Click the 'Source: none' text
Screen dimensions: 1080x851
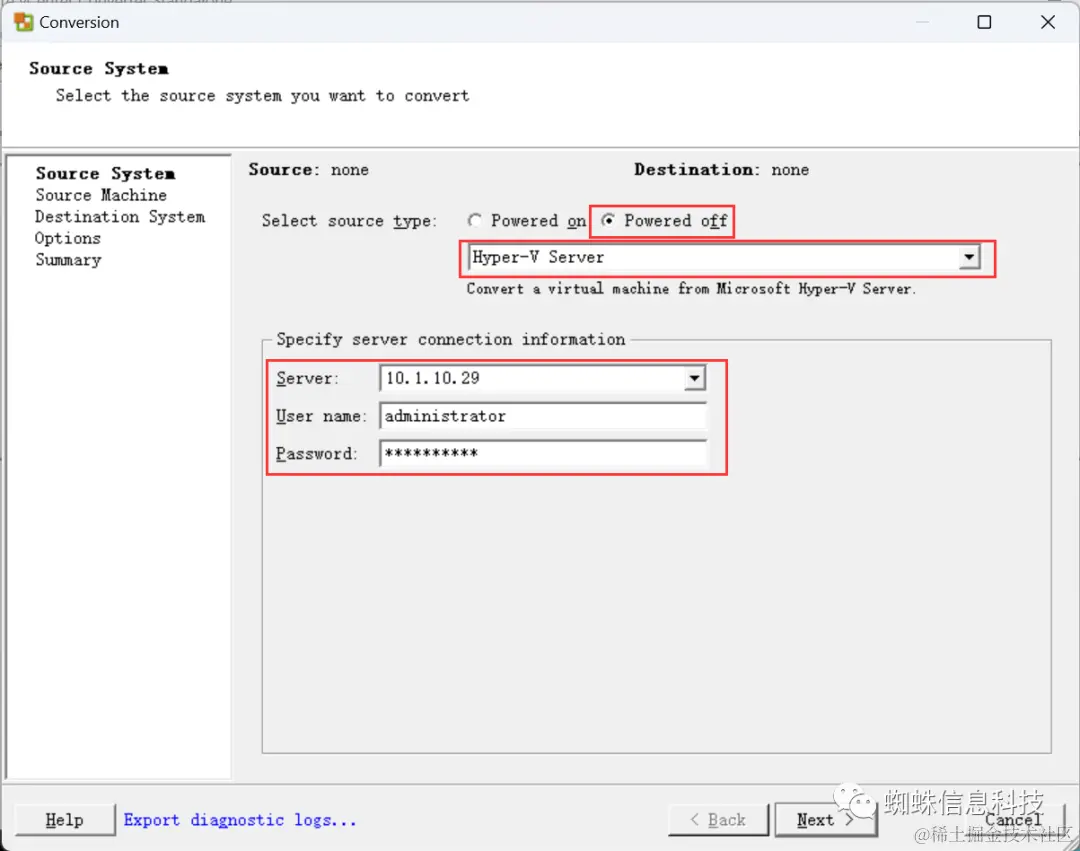[x=309, y=170]
